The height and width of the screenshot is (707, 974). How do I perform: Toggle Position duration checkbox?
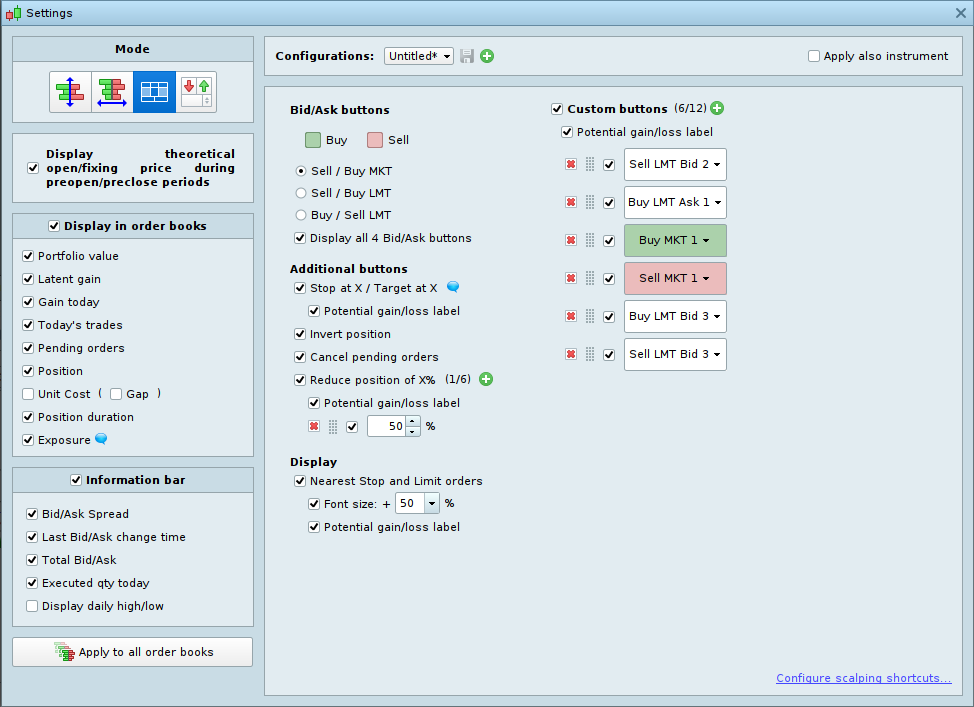[28, 417]
